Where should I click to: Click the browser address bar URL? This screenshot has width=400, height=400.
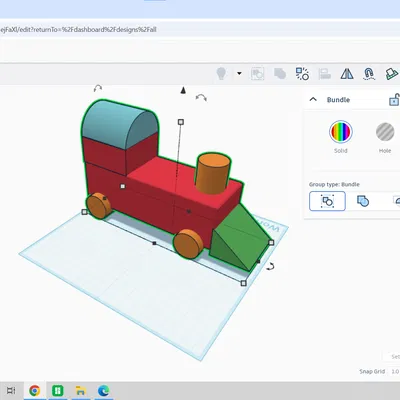coord(79,30)
